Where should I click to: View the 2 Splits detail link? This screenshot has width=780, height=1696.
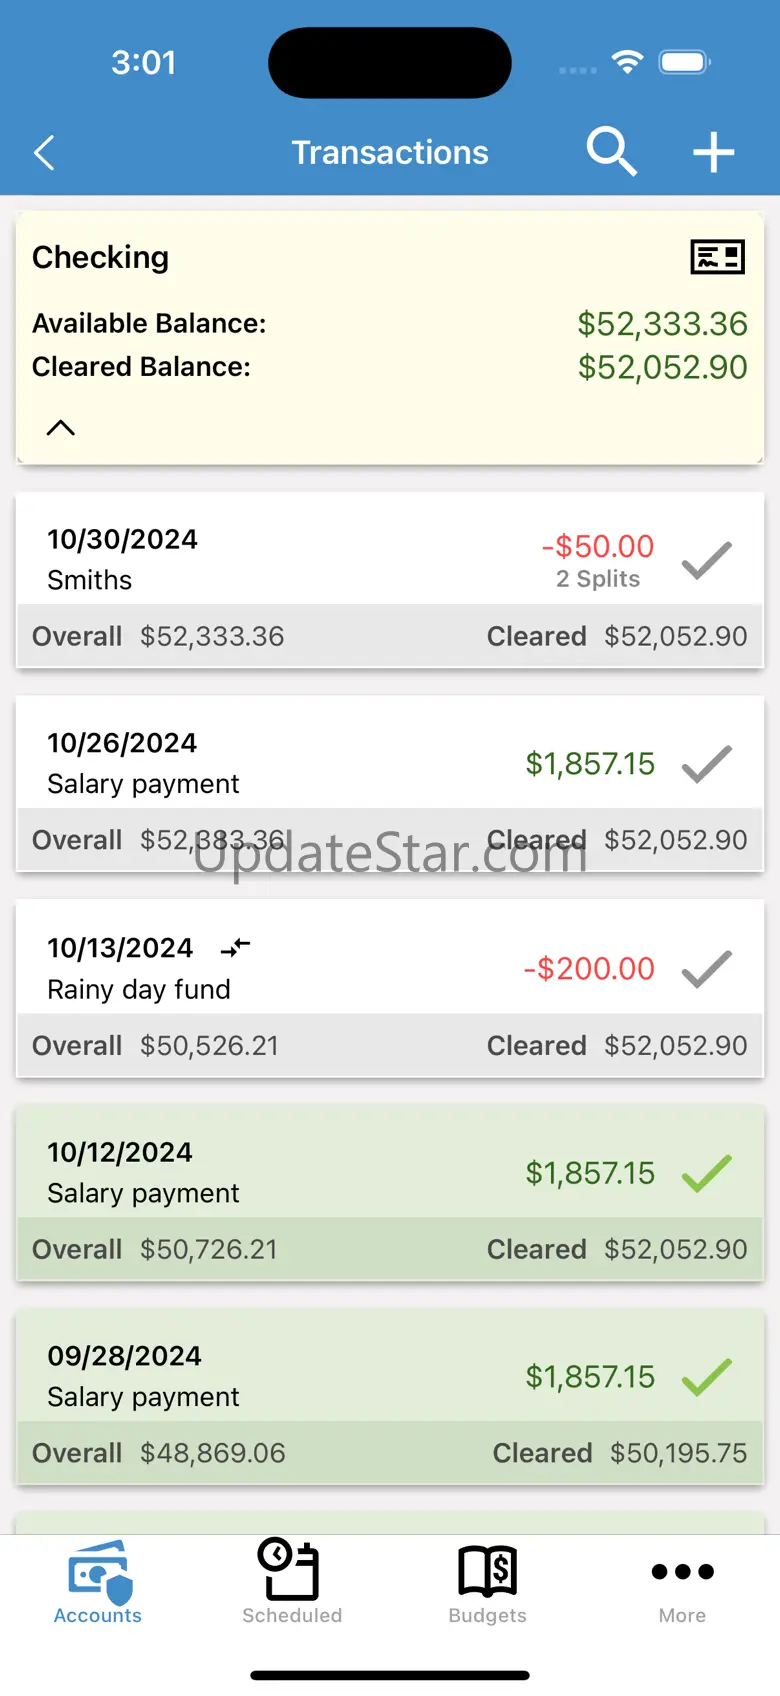[x=598, y=579]
